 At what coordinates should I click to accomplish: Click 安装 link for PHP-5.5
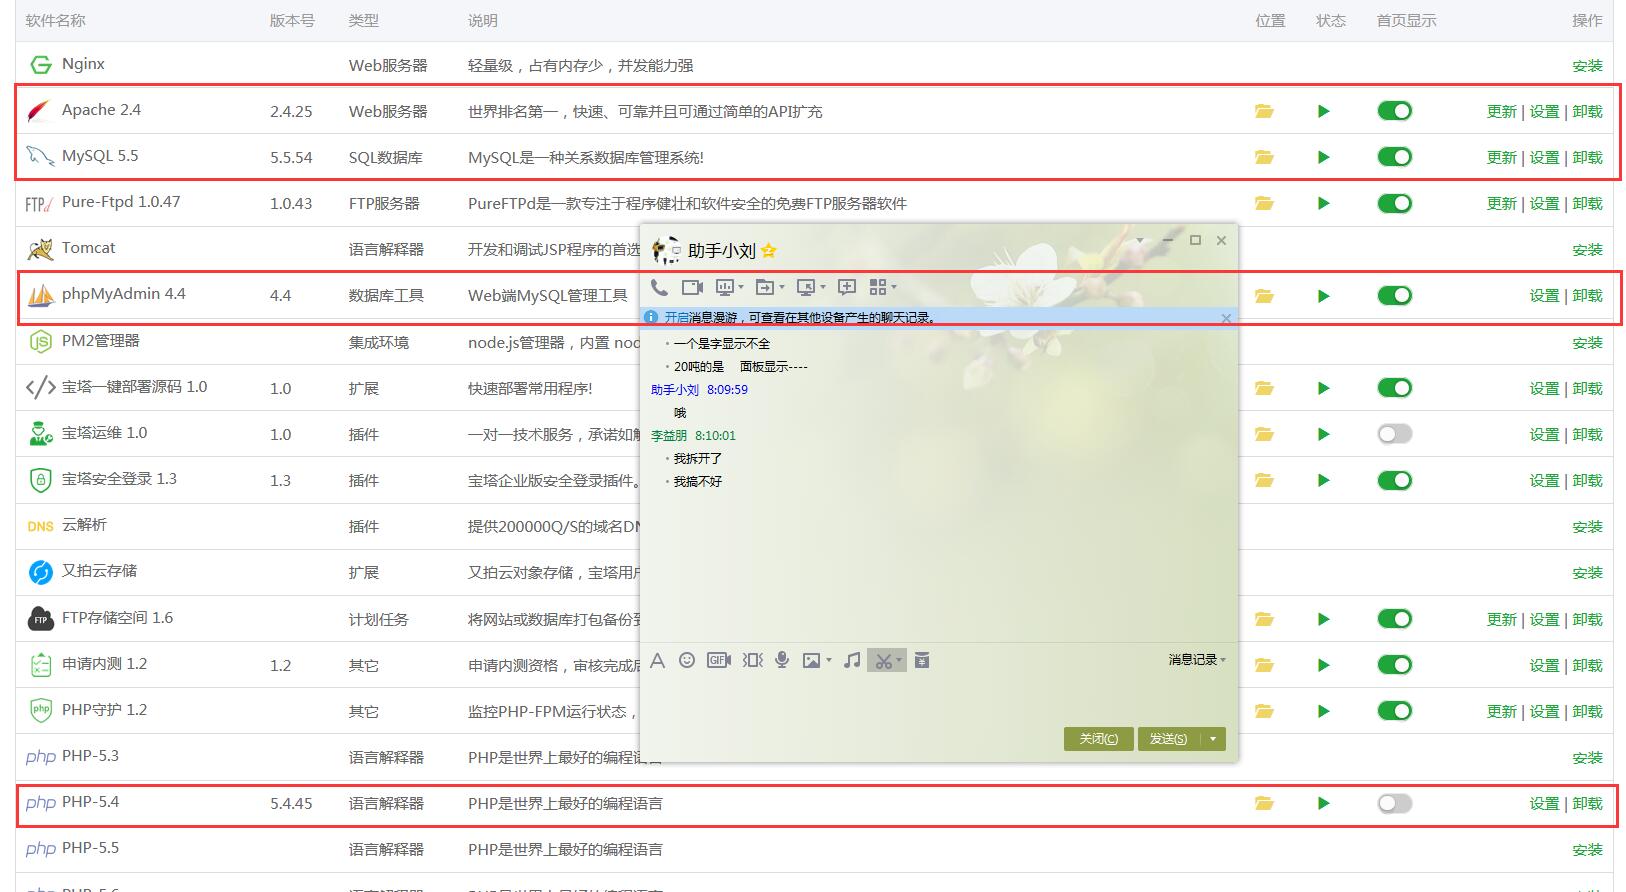pos(1587,850)
